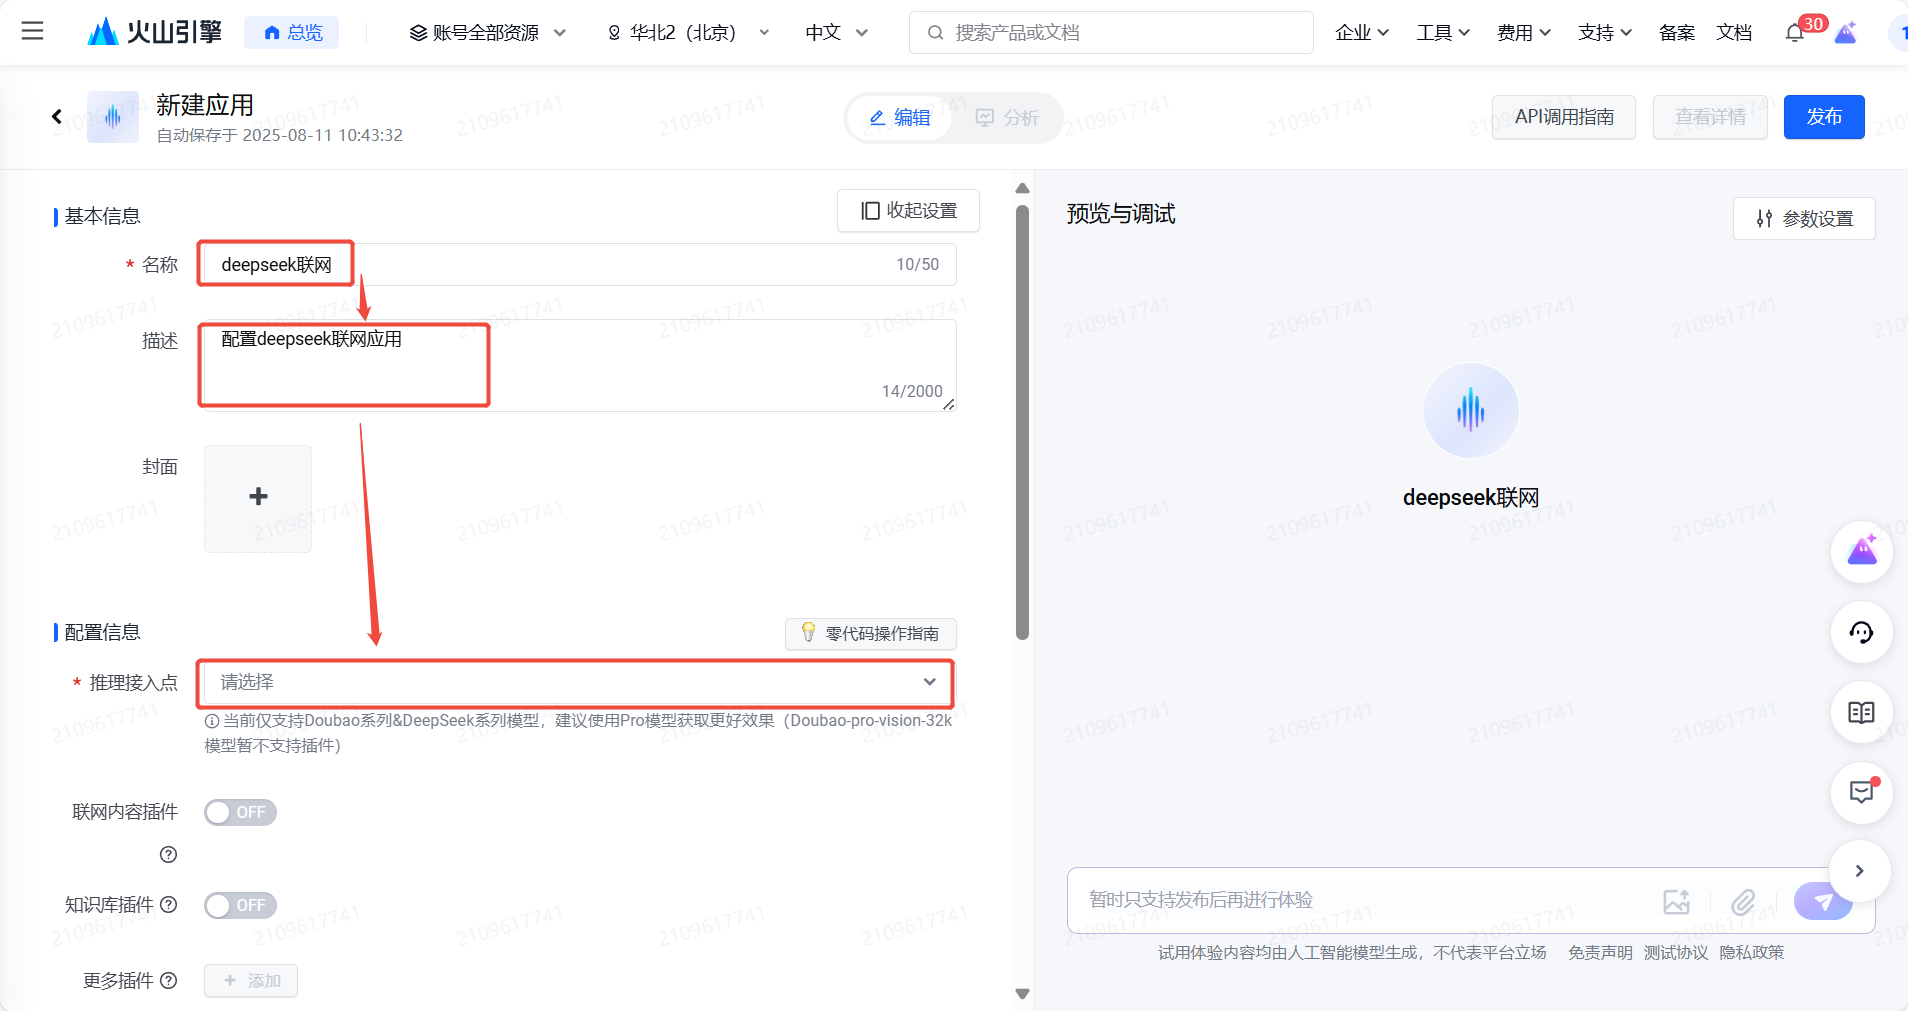Click the scrollbar down arrow
Image resolution: width=1908 pixels, height=1011 pixels.
coord(1022,994)
